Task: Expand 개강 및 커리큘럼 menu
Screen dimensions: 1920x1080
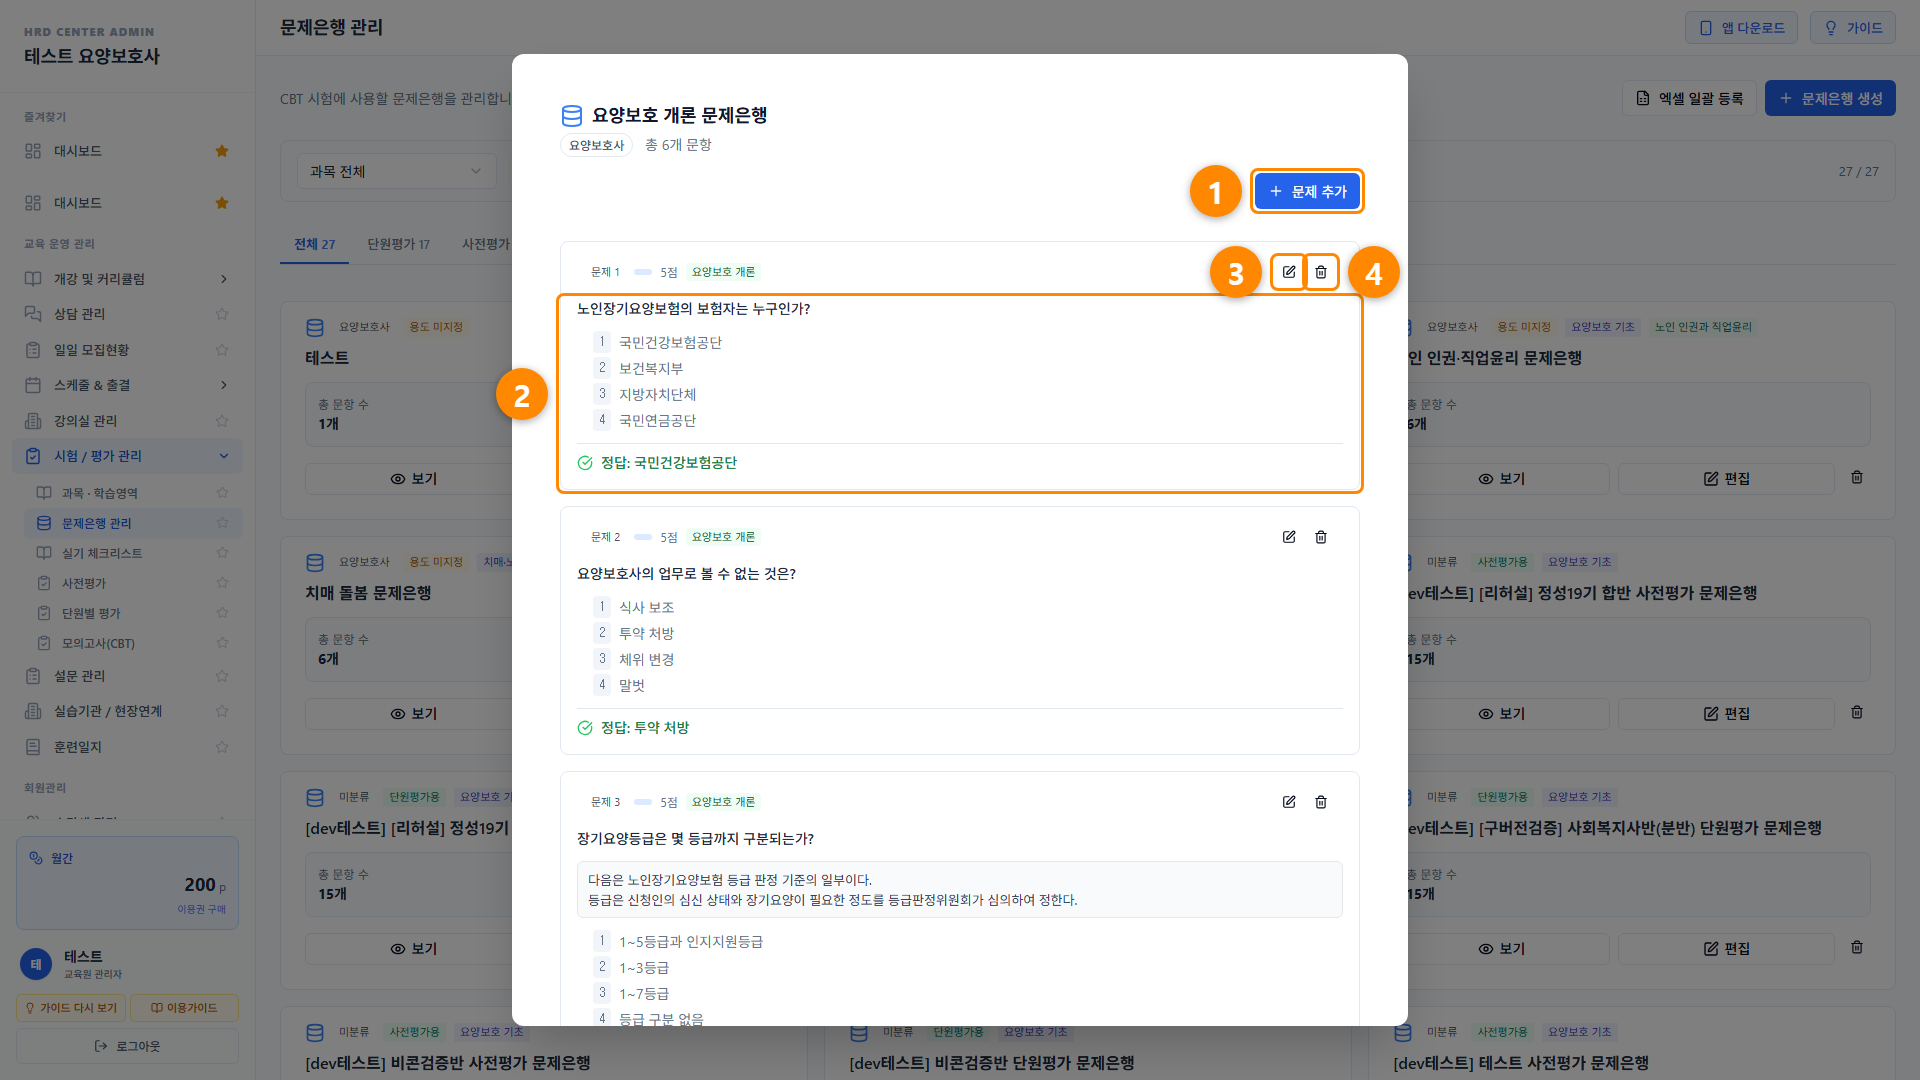Action: point(127,279)
